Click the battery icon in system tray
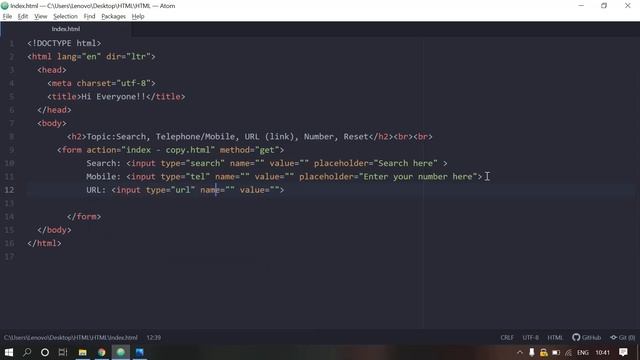This screenshot has width=640, height=360. [x=556, y=353]
